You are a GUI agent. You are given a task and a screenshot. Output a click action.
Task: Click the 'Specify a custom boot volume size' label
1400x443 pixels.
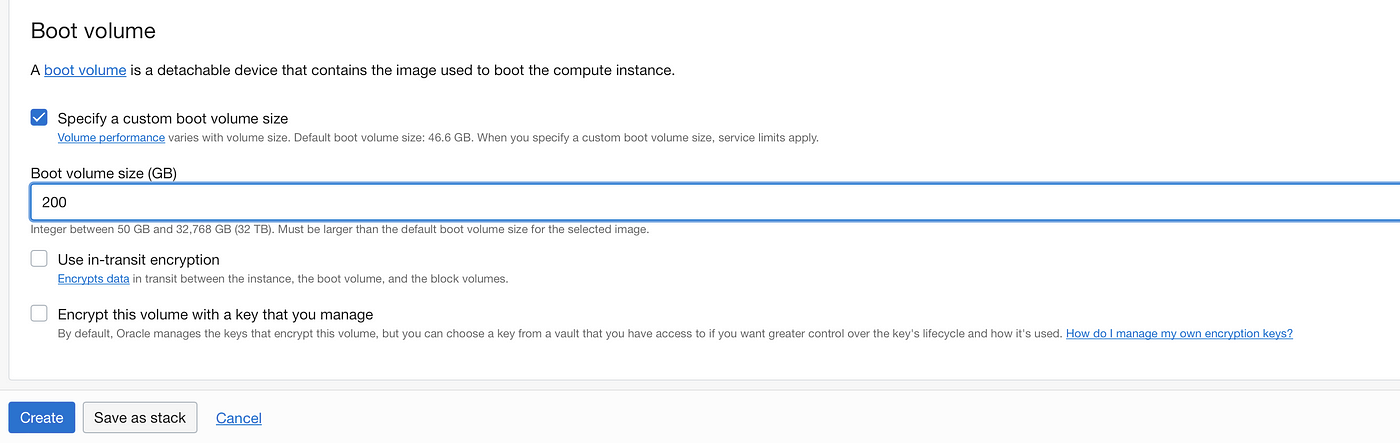(x=173, y=118)
